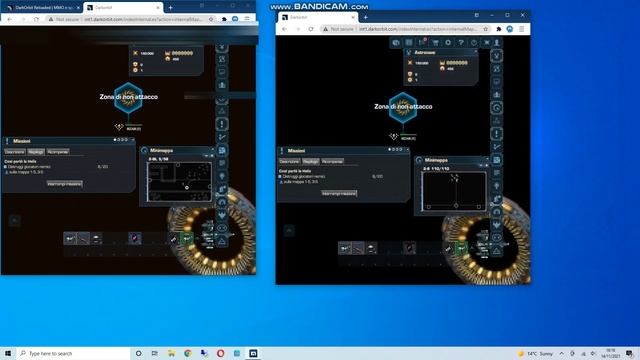Reload the page in right browser window
This screenshot has height=360, width=640.
(311, 29)
